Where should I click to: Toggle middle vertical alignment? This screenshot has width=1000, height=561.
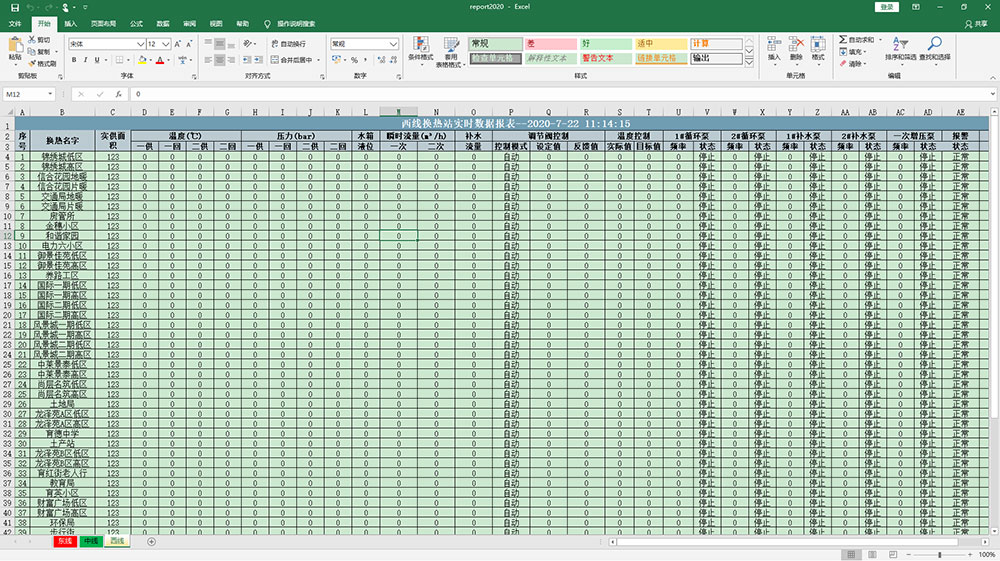[219, 44]
